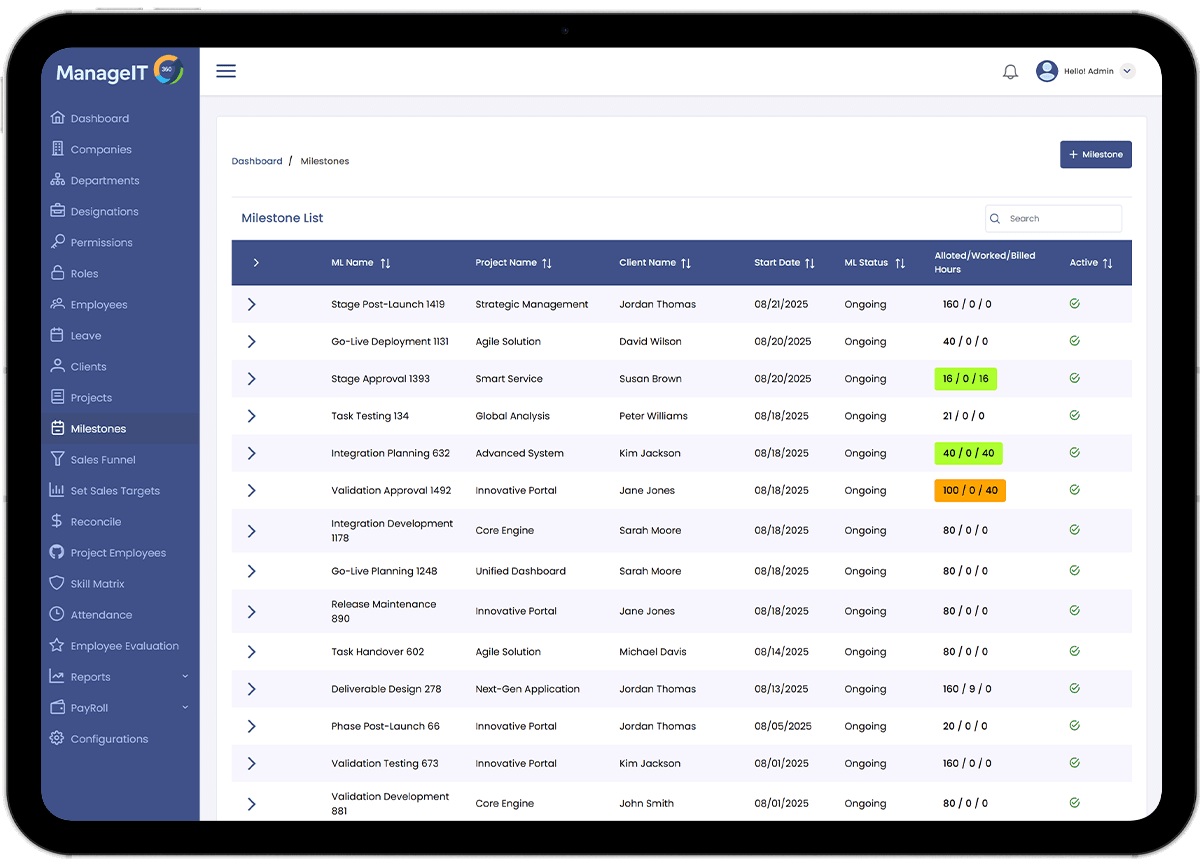Image resolution: width=1200 pixels, height=866 pixels.
Task: Expand the Go-Live Deployment 1131 row
Action: (251, 341)
